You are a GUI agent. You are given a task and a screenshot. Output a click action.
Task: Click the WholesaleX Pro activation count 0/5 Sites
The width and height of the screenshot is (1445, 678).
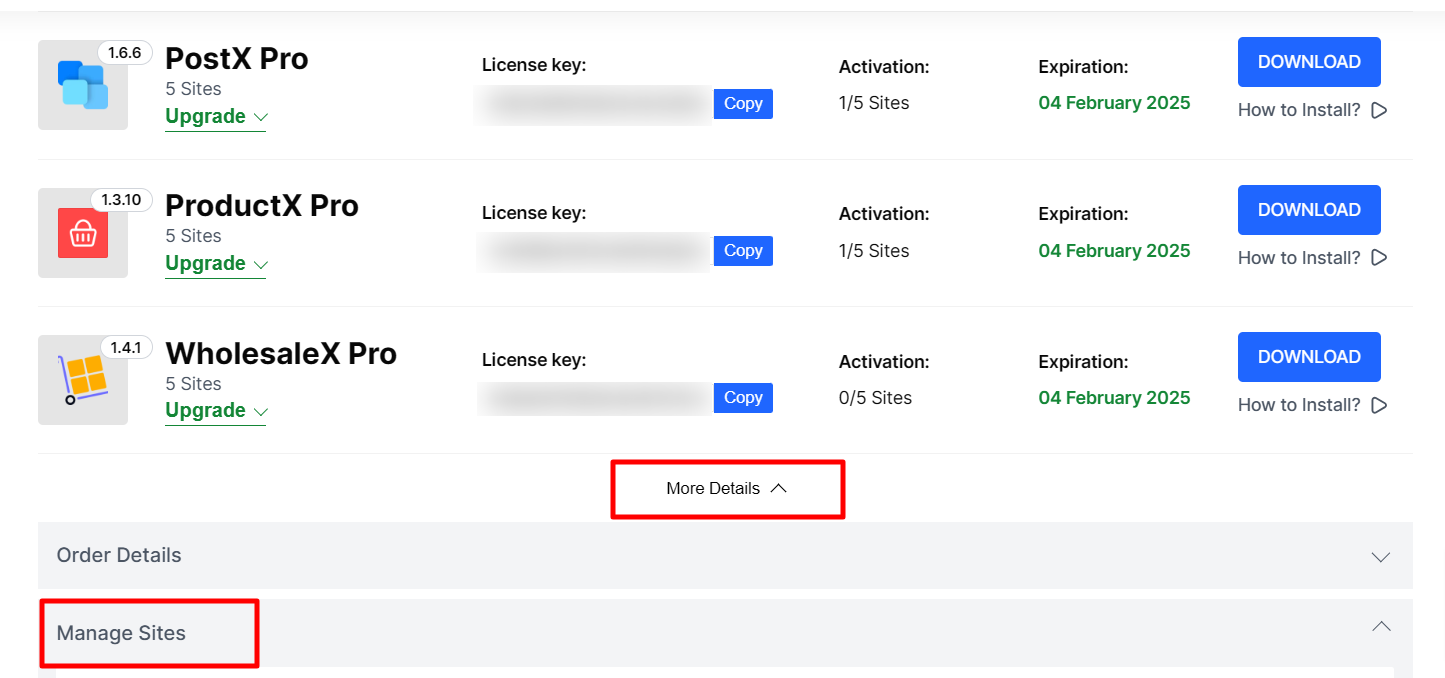pos(876,398)
